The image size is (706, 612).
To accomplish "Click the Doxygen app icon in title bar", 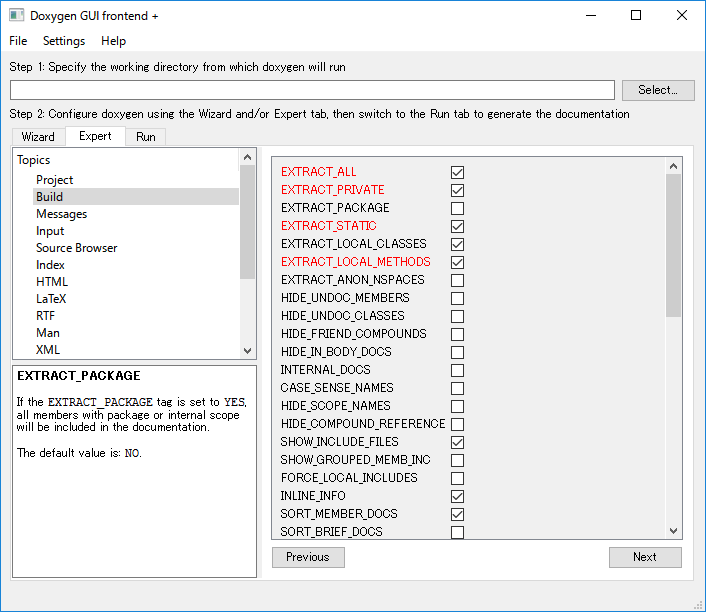I will coord(17,15).
